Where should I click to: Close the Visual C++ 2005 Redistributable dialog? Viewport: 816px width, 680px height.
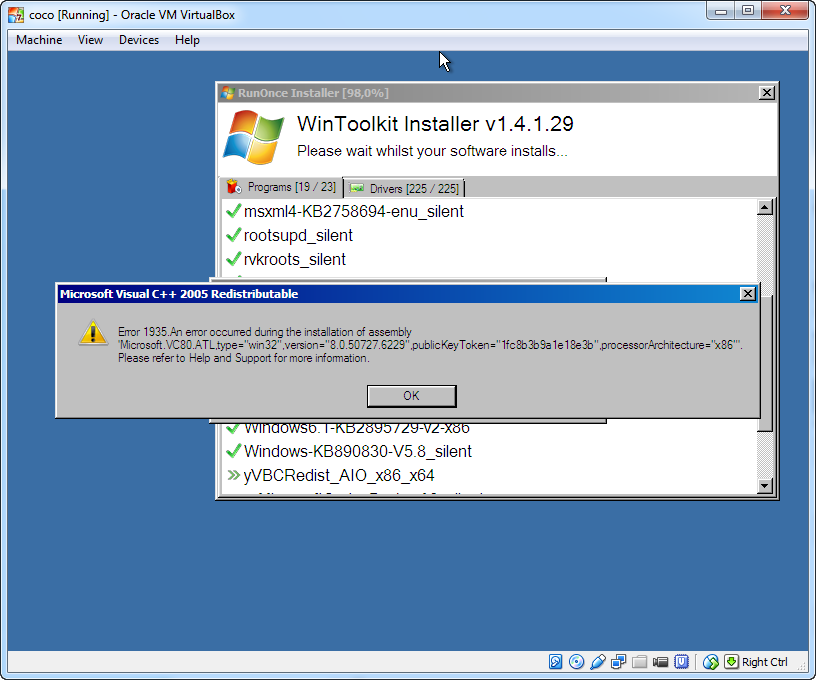click(747, 294)
